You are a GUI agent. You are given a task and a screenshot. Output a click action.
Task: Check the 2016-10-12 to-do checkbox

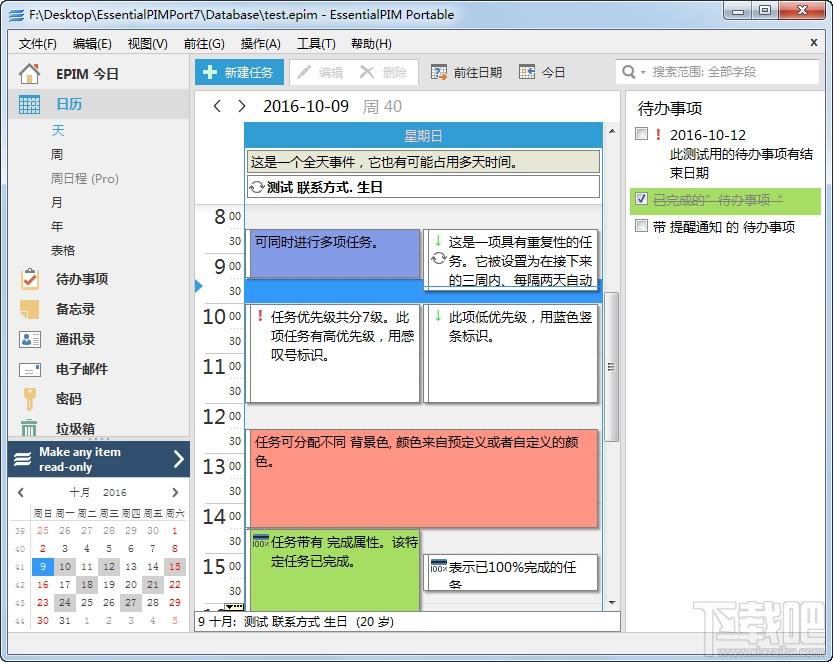tap(642, 134)
